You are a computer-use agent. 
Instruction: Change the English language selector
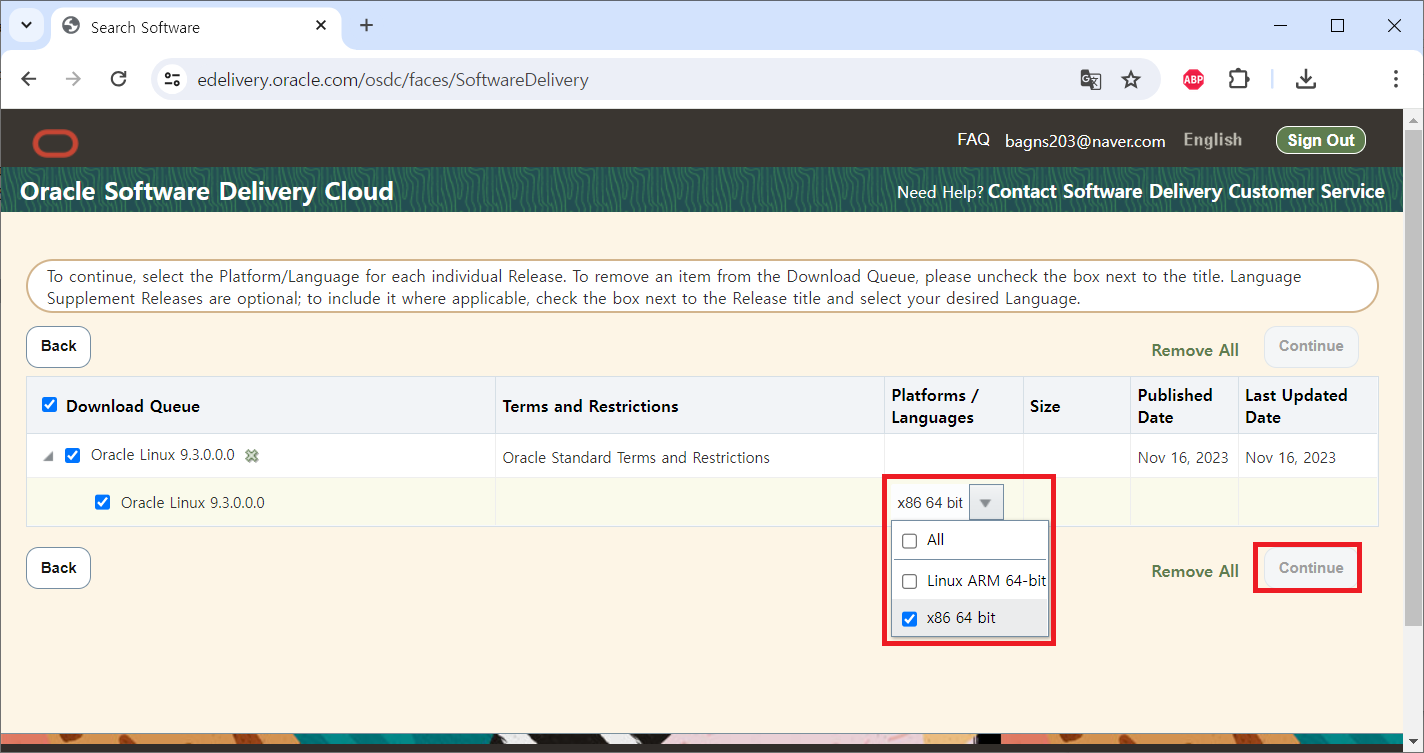pos(1212,140)
